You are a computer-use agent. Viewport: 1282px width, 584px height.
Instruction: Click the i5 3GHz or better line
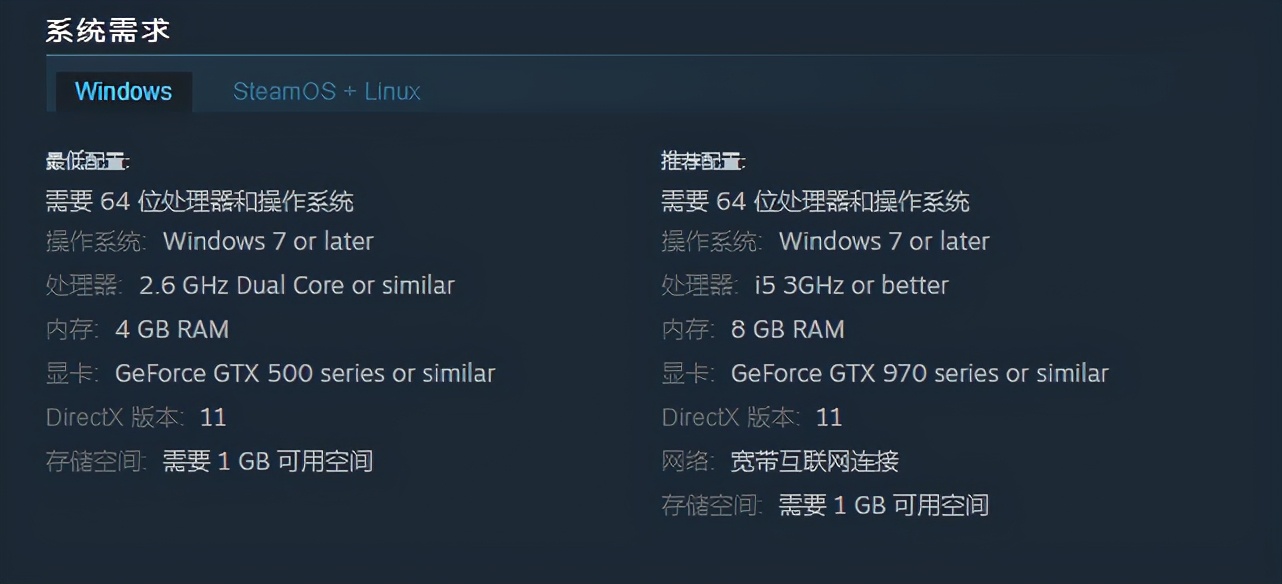click(805, 285)
